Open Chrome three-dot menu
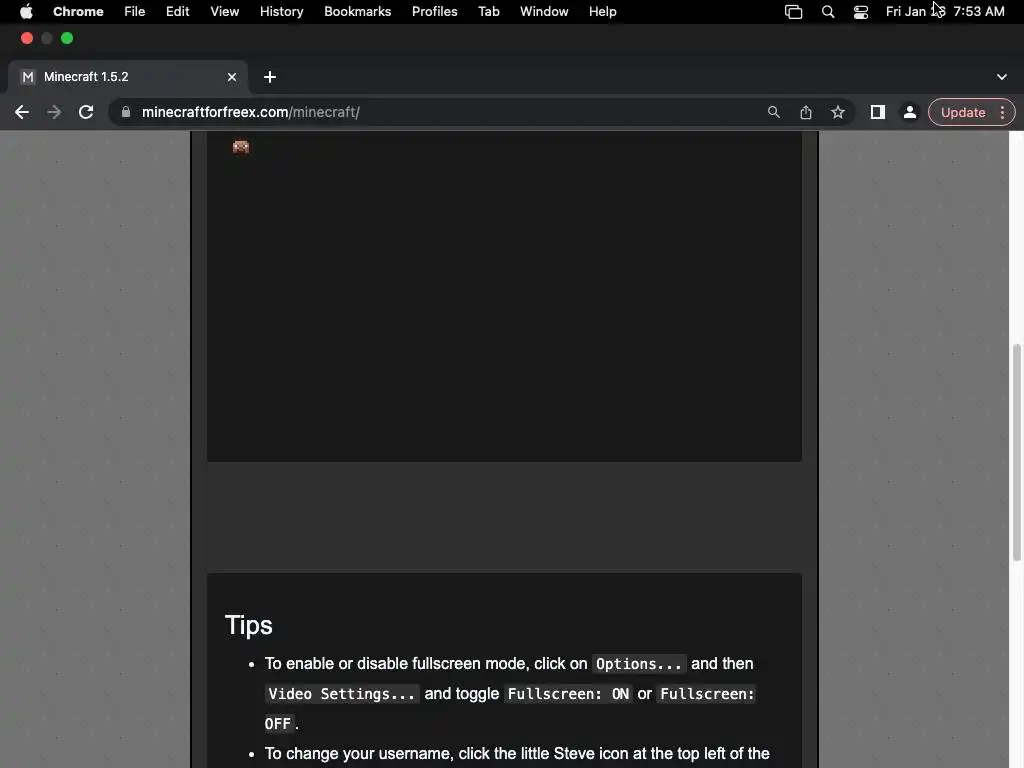The height and width of the screenshot is (768, 1024). click(x=1002, y=112)
